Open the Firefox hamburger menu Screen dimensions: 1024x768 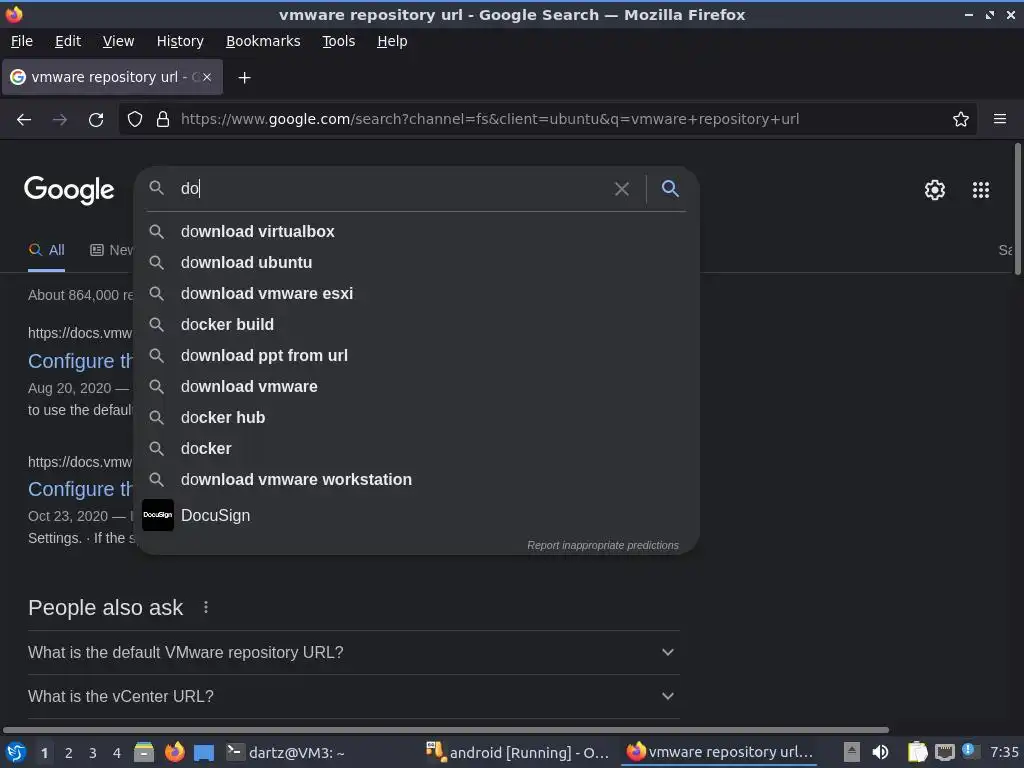point(999,119)
